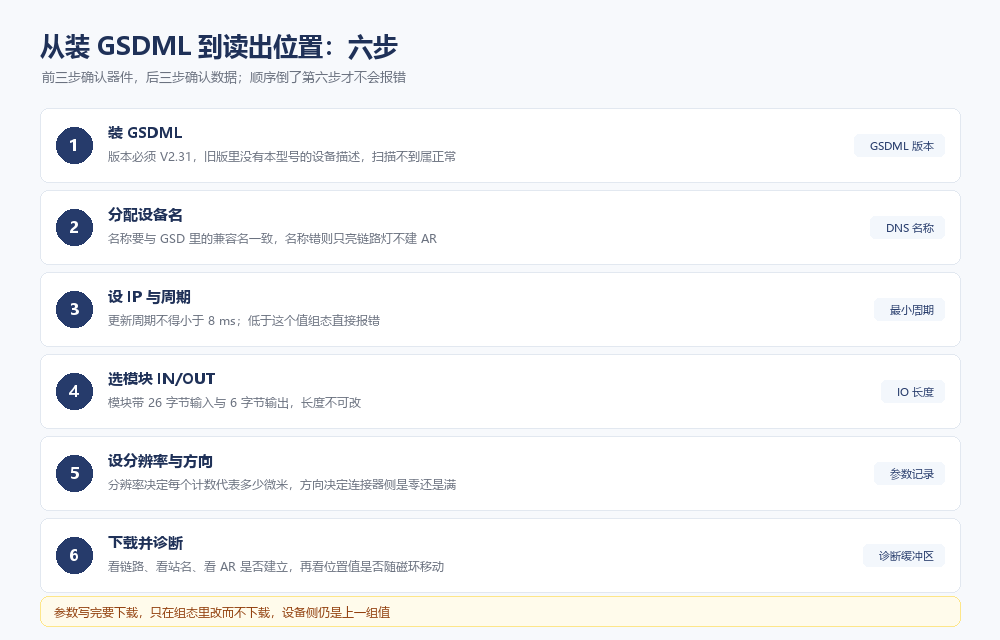
Task: Click the 设分辨率与方向 step title
Action: coord(160,461)
